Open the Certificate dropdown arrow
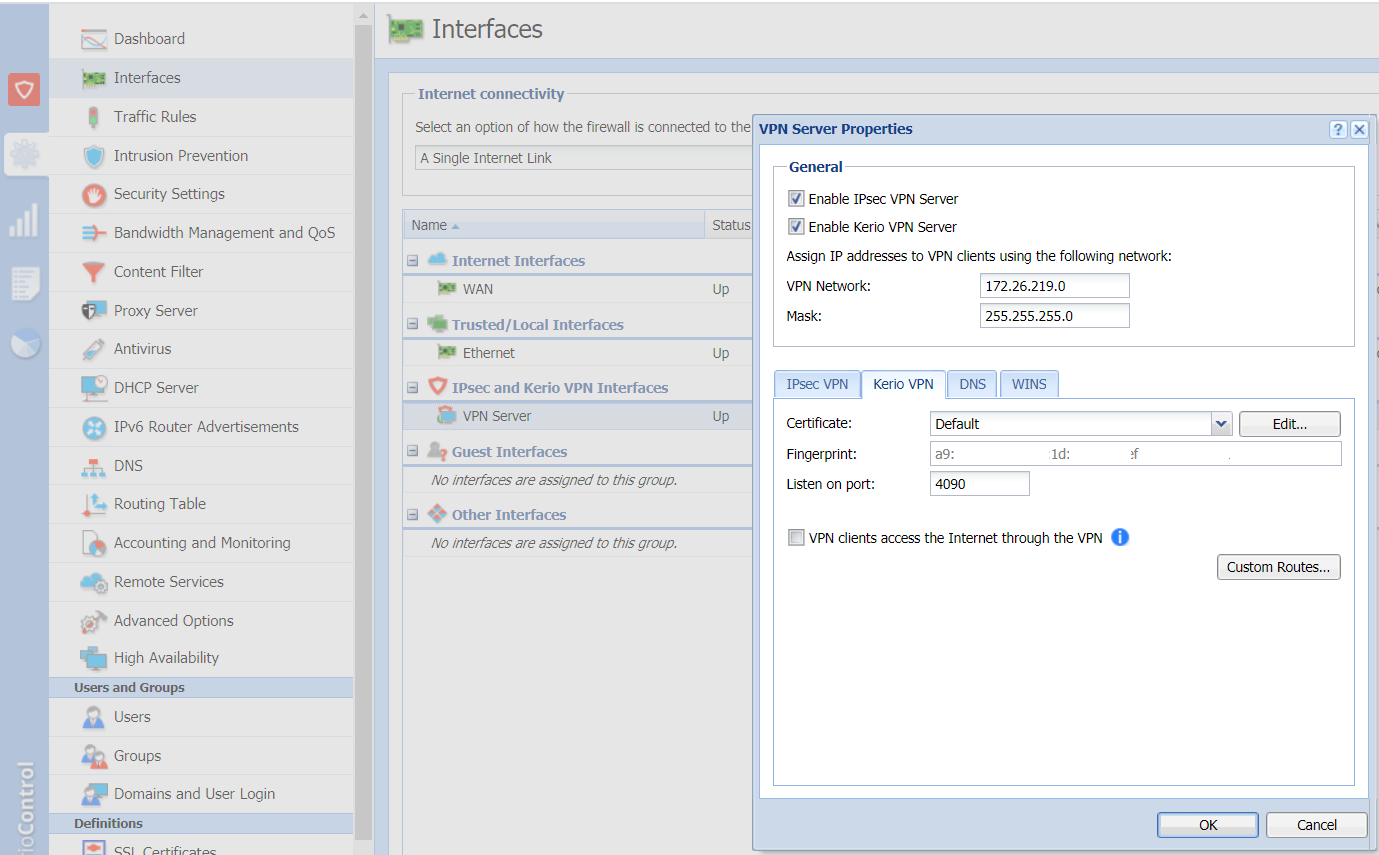 click(x=1220, y=424)
